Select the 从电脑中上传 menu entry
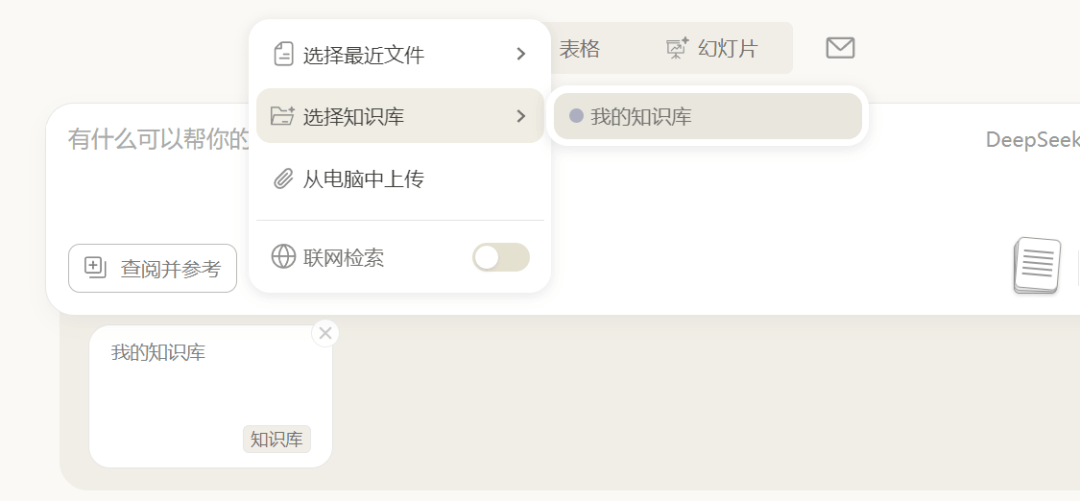The image size is (1080, 501). point(364,179)
